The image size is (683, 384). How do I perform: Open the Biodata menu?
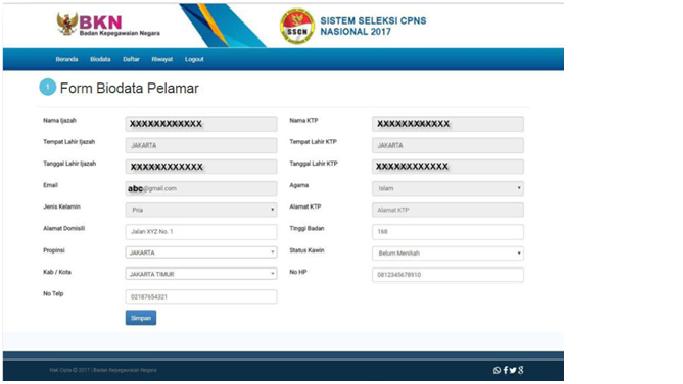click(x=100, y=59)
